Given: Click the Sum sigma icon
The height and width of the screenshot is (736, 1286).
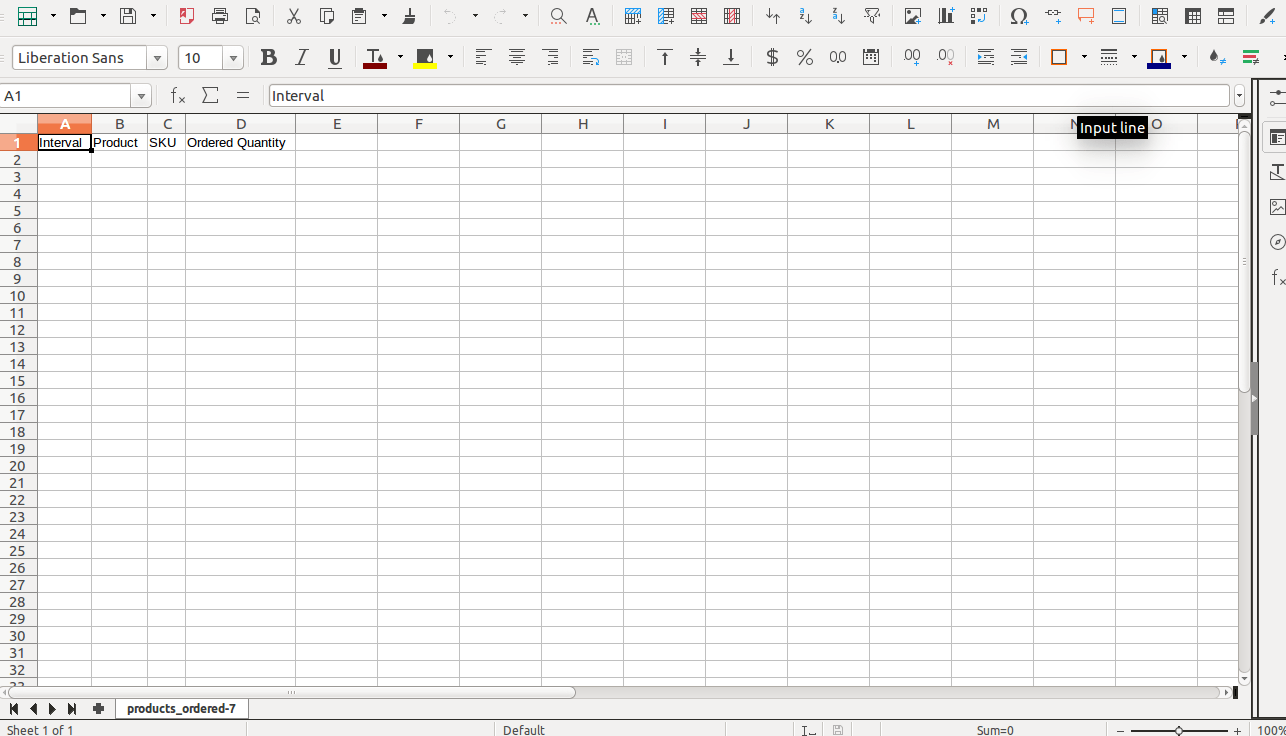Looking at the screenshot, I should point(210,96).
